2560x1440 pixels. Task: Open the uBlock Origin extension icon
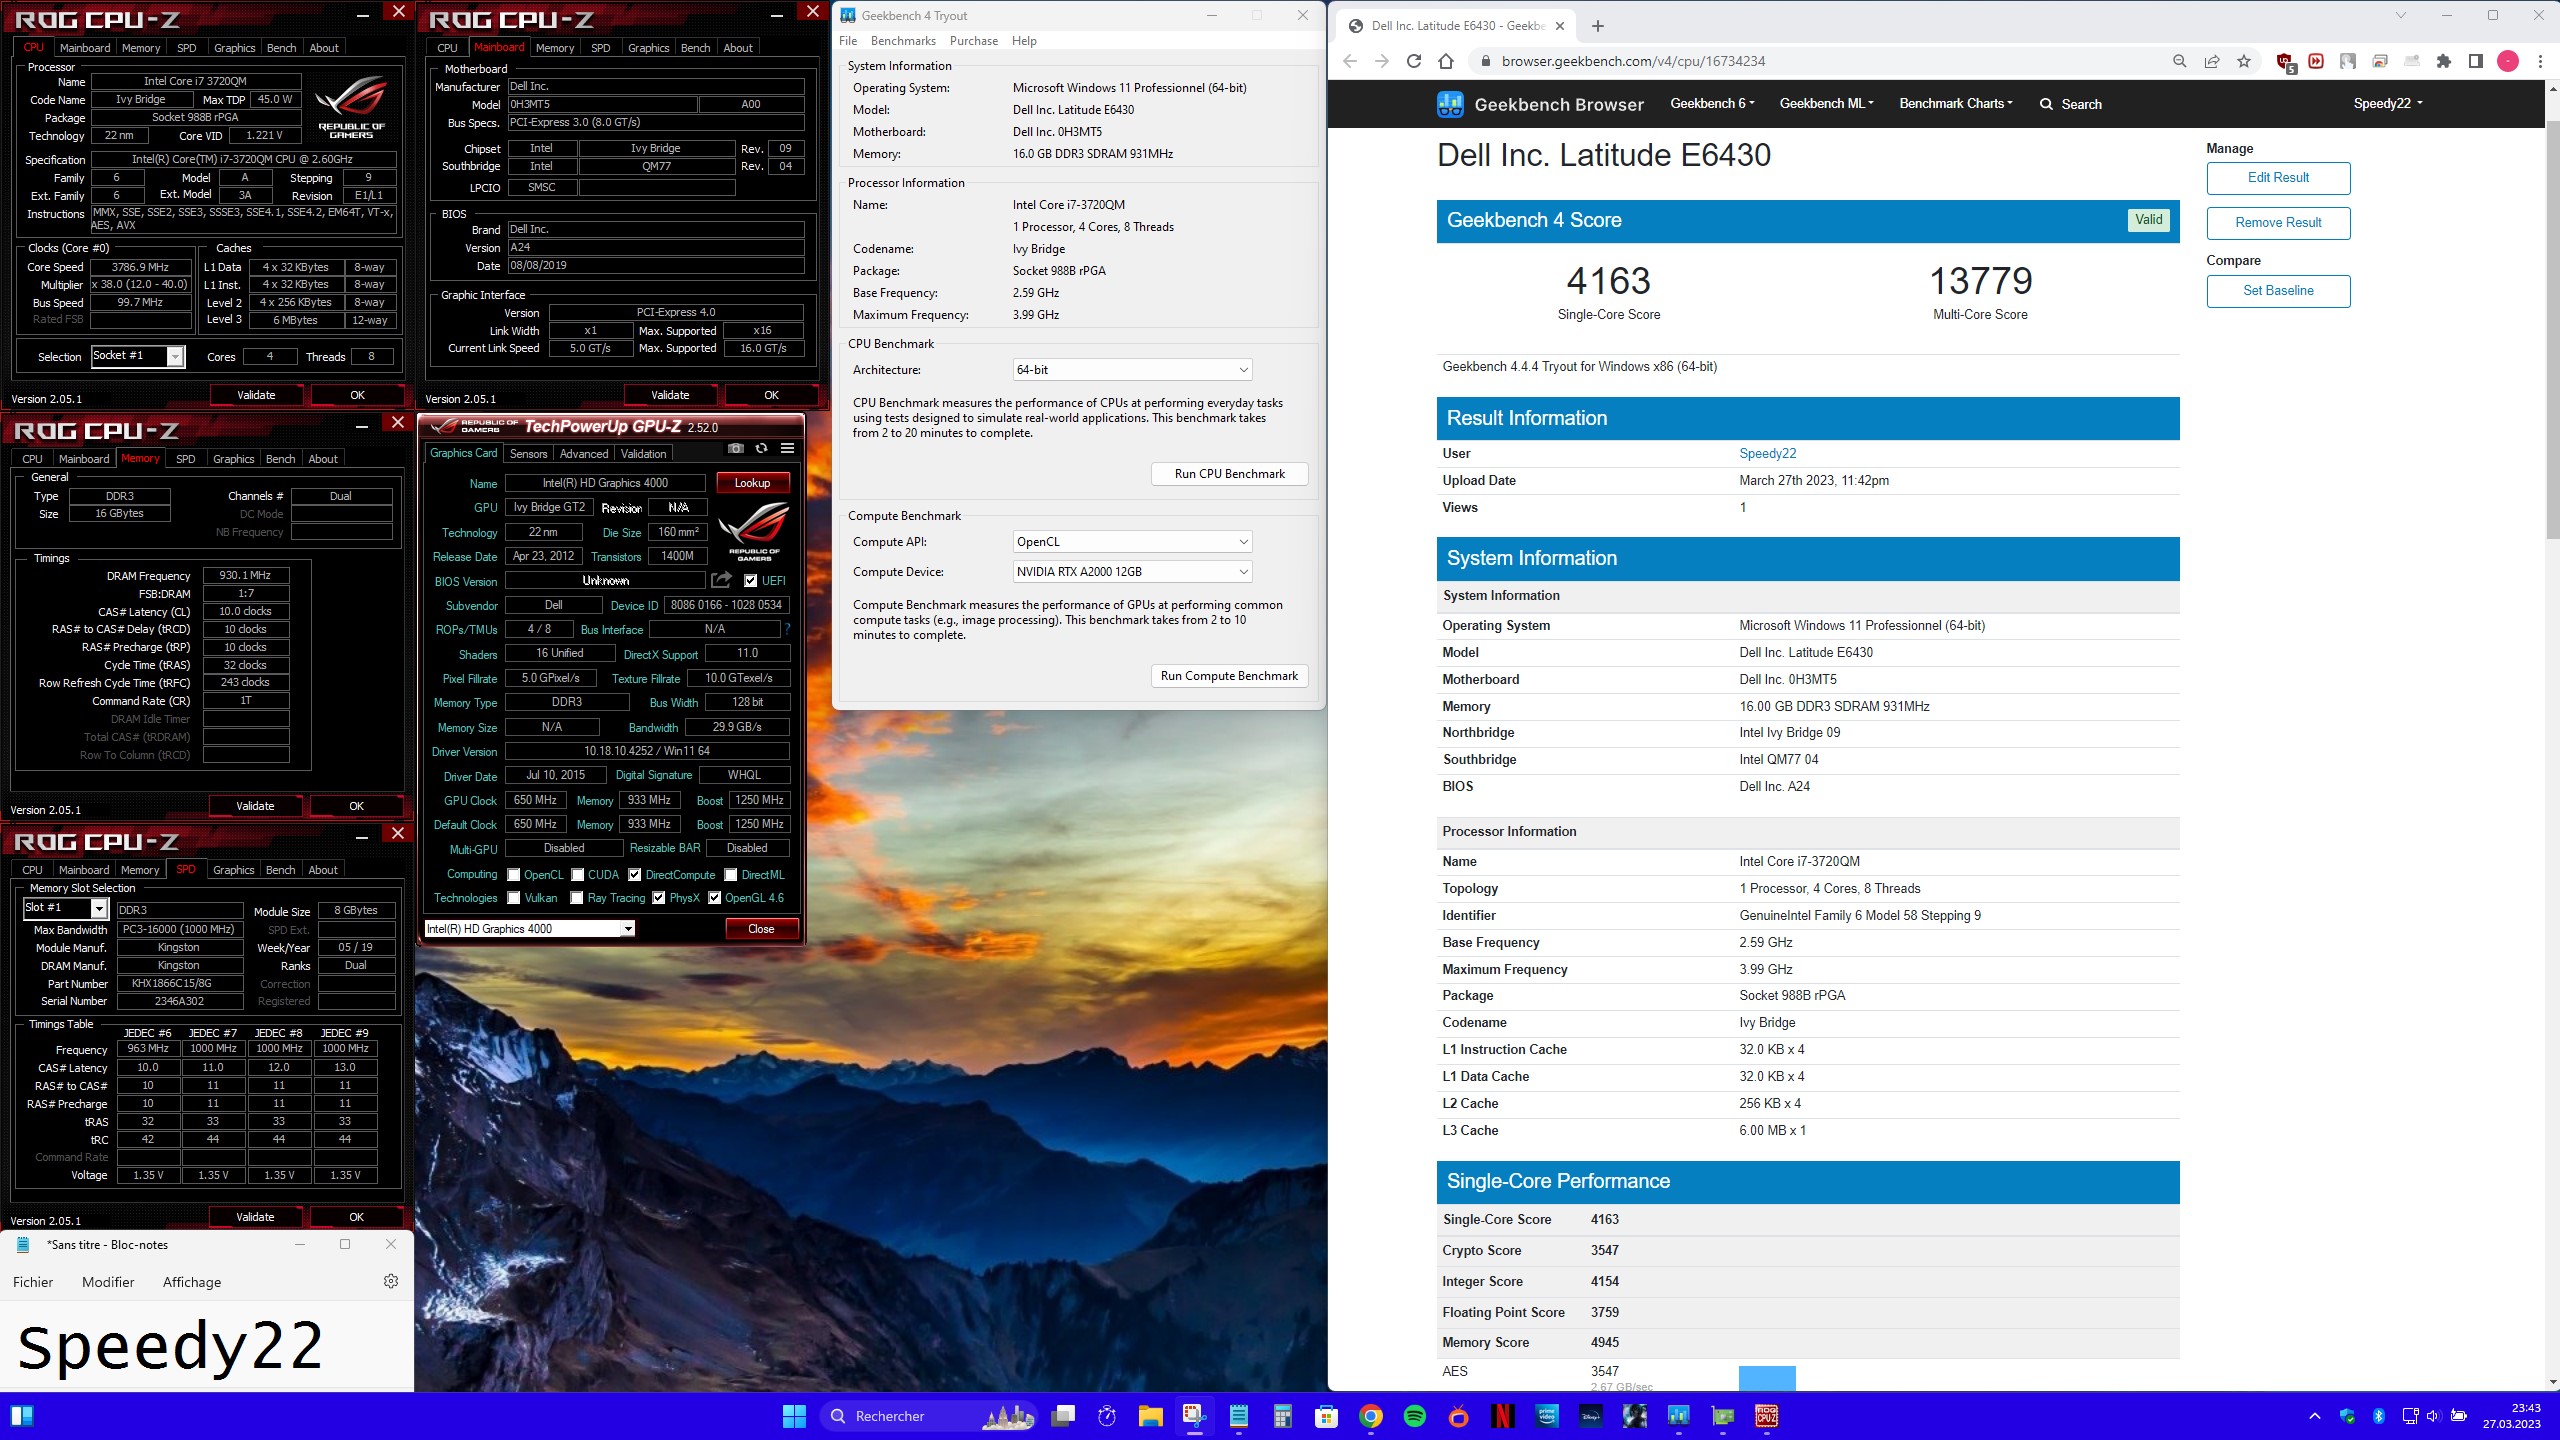click(x=2285, y=62)
